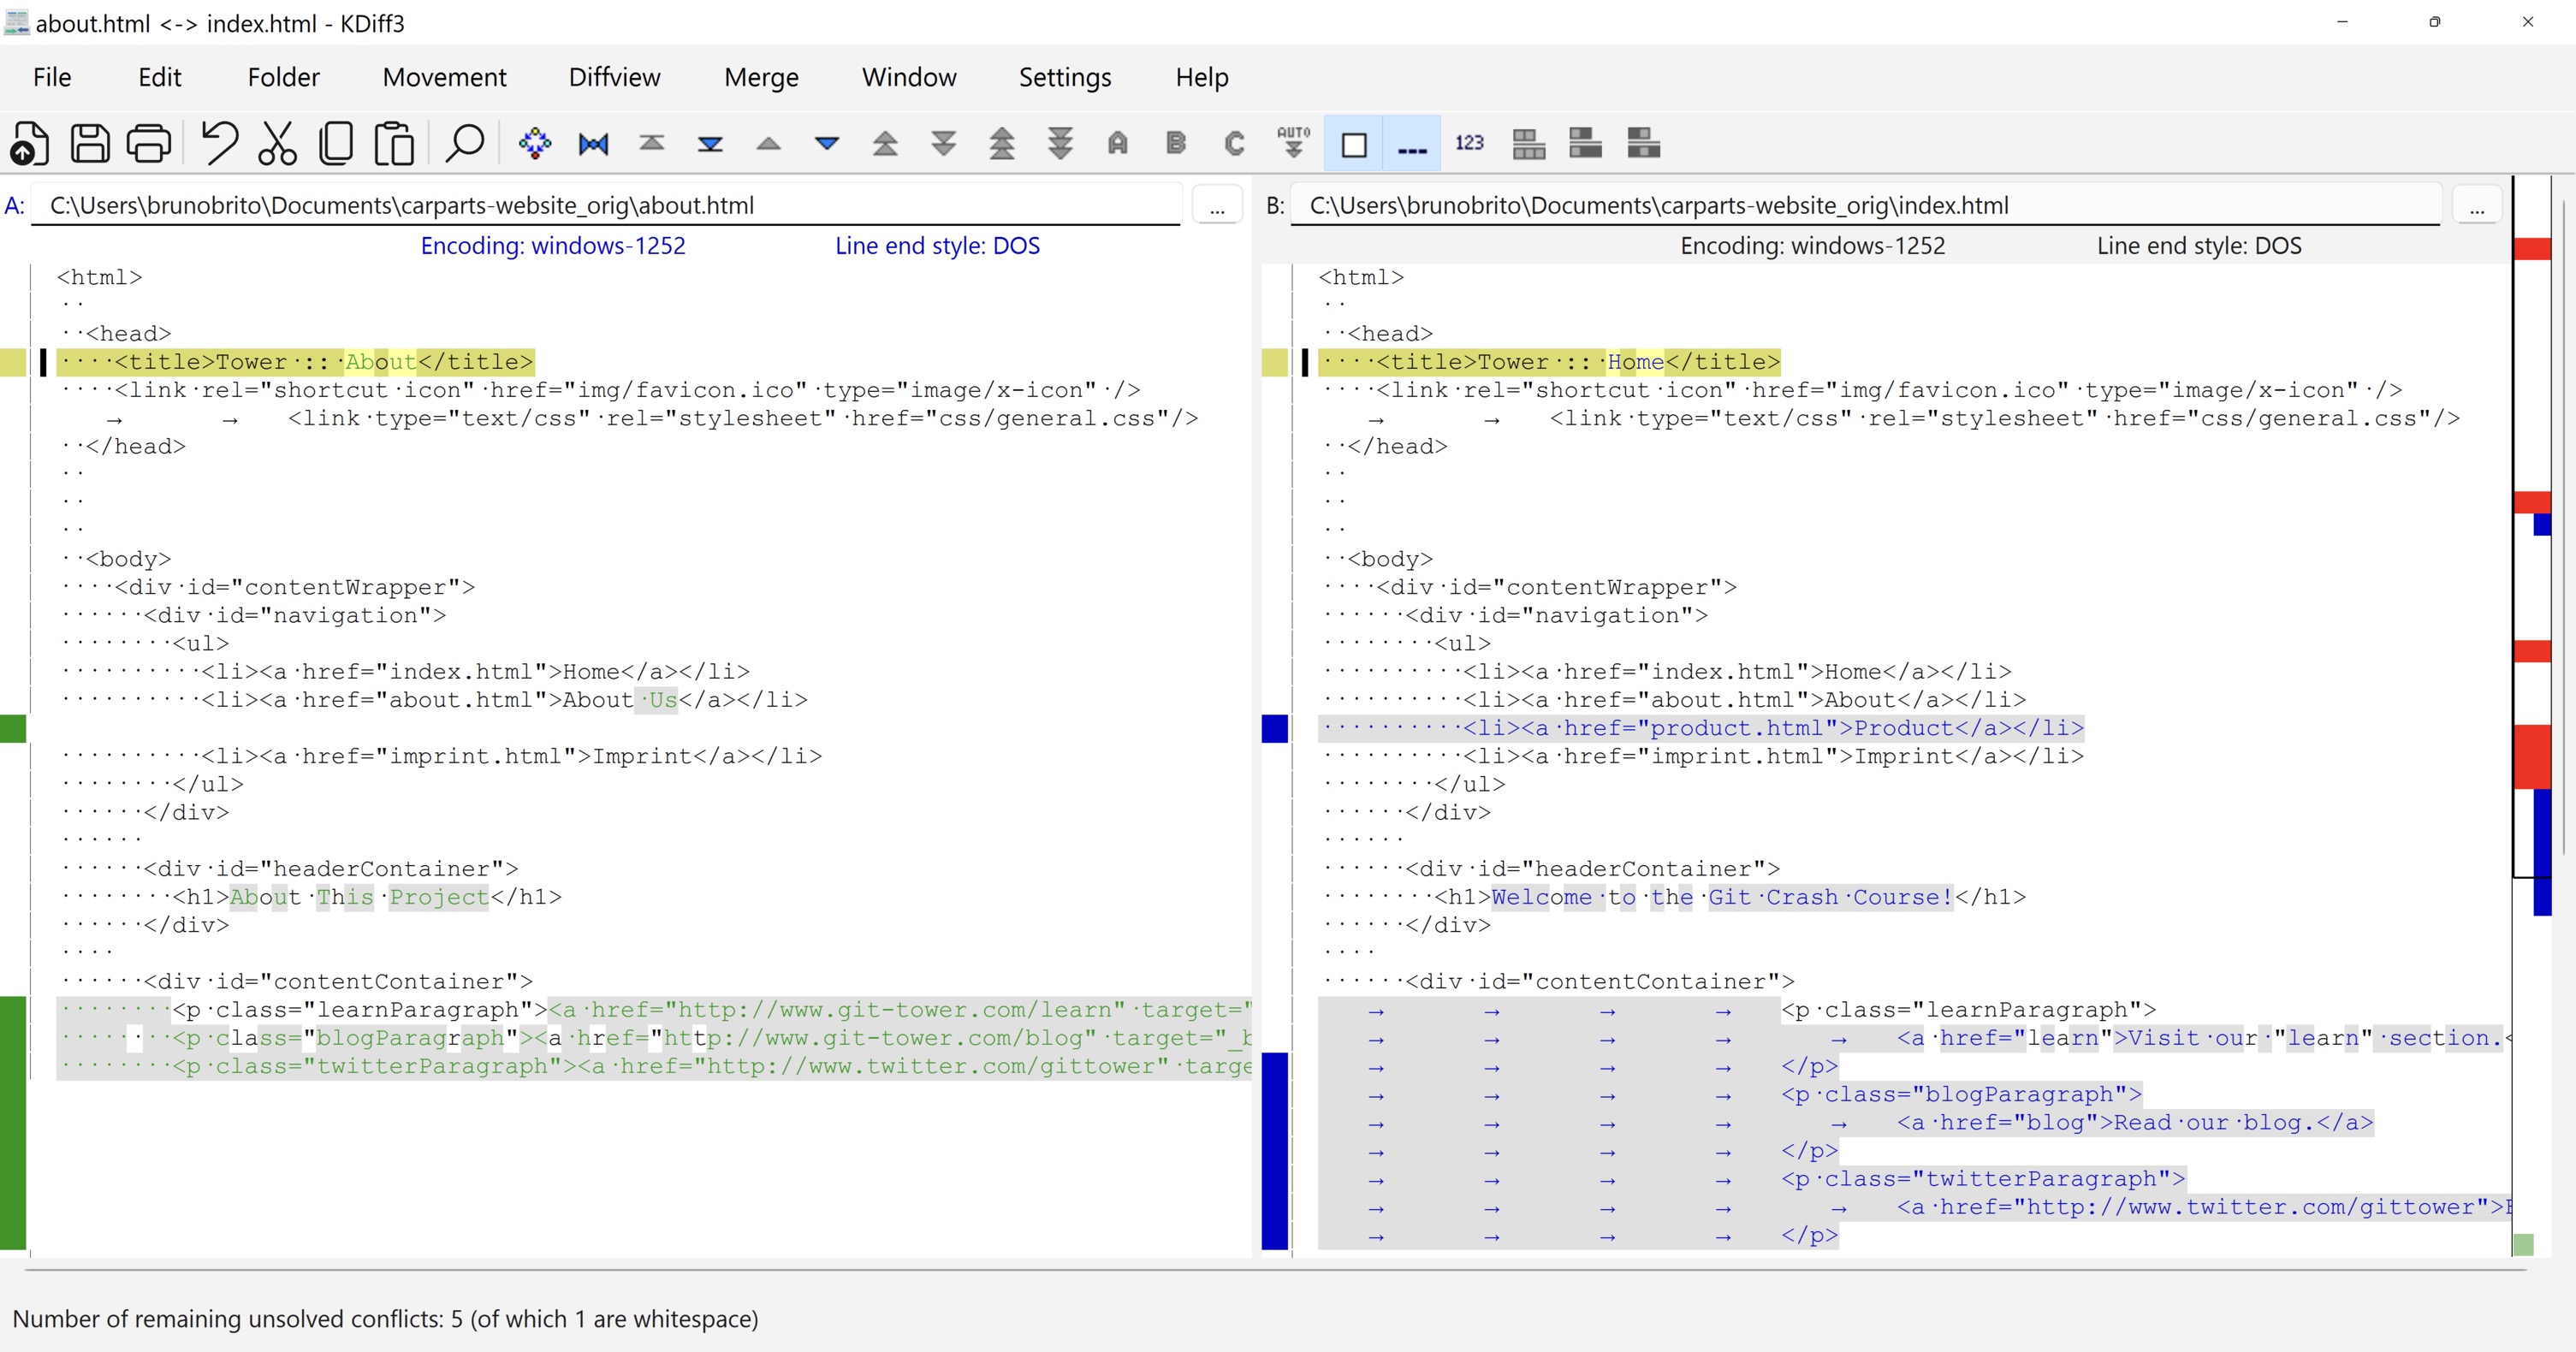Image resolution: width=2576 pixels, height=1352 pixels.
Task: Jump to the first delta
Action: [651, 143]
